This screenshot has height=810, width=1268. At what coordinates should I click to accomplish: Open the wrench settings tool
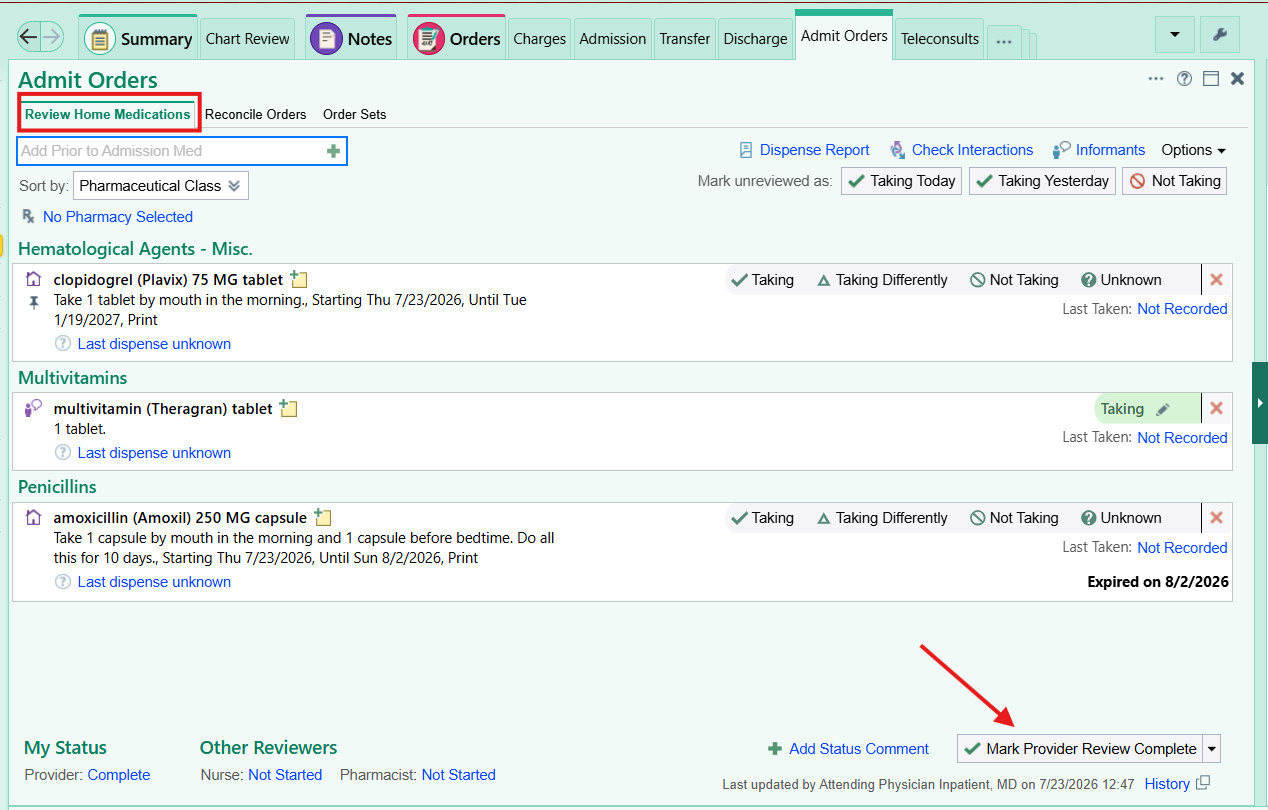click(1219, 35)
